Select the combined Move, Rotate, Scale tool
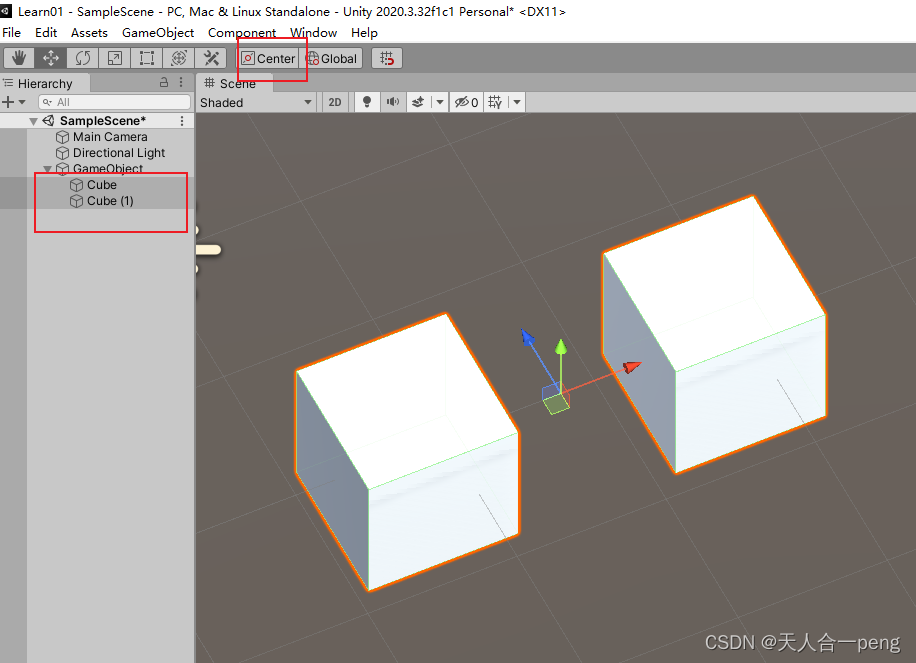The height and width of the screenshot is (663, 916). pos(178,58)
